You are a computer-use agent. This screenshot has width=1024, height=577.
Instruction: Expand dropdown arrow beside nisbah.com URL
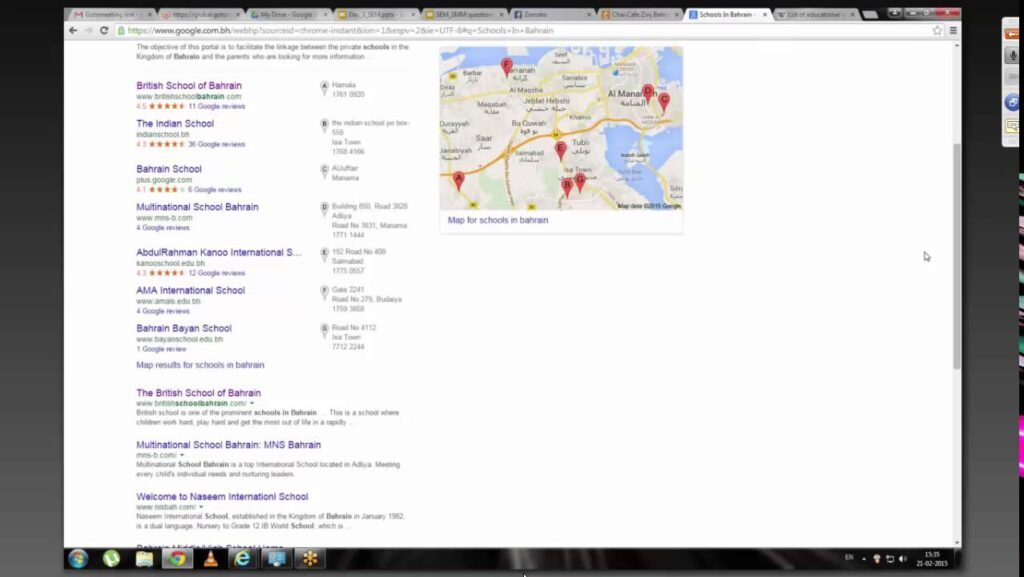201,507
